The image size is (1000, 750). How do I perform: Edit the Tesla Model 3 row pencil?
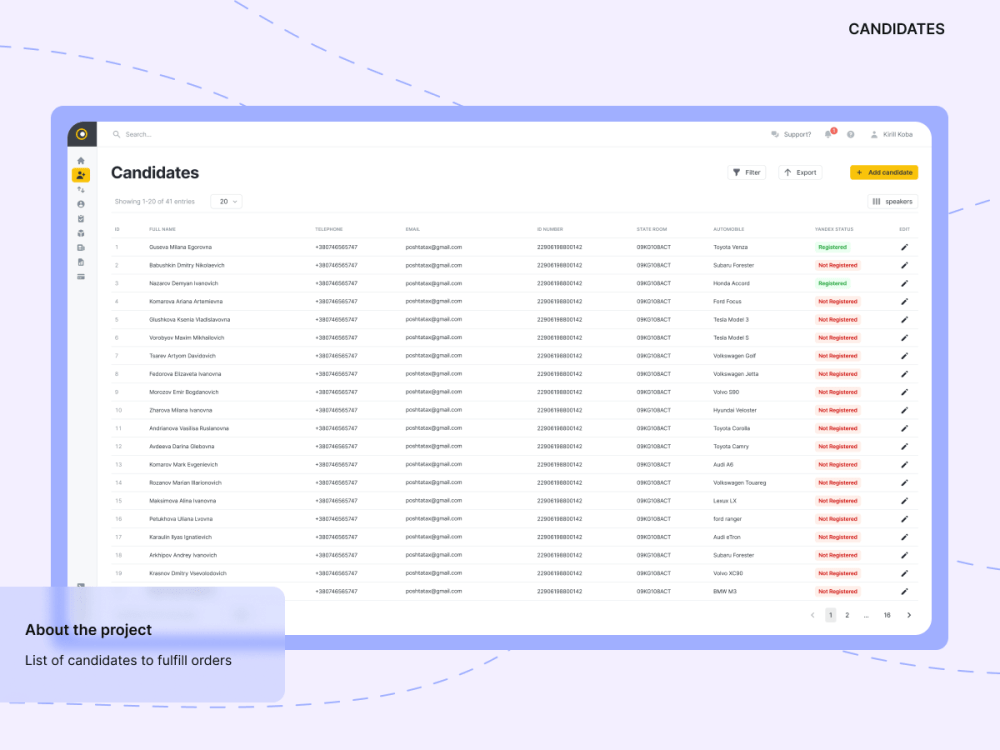tap(904, 320)
